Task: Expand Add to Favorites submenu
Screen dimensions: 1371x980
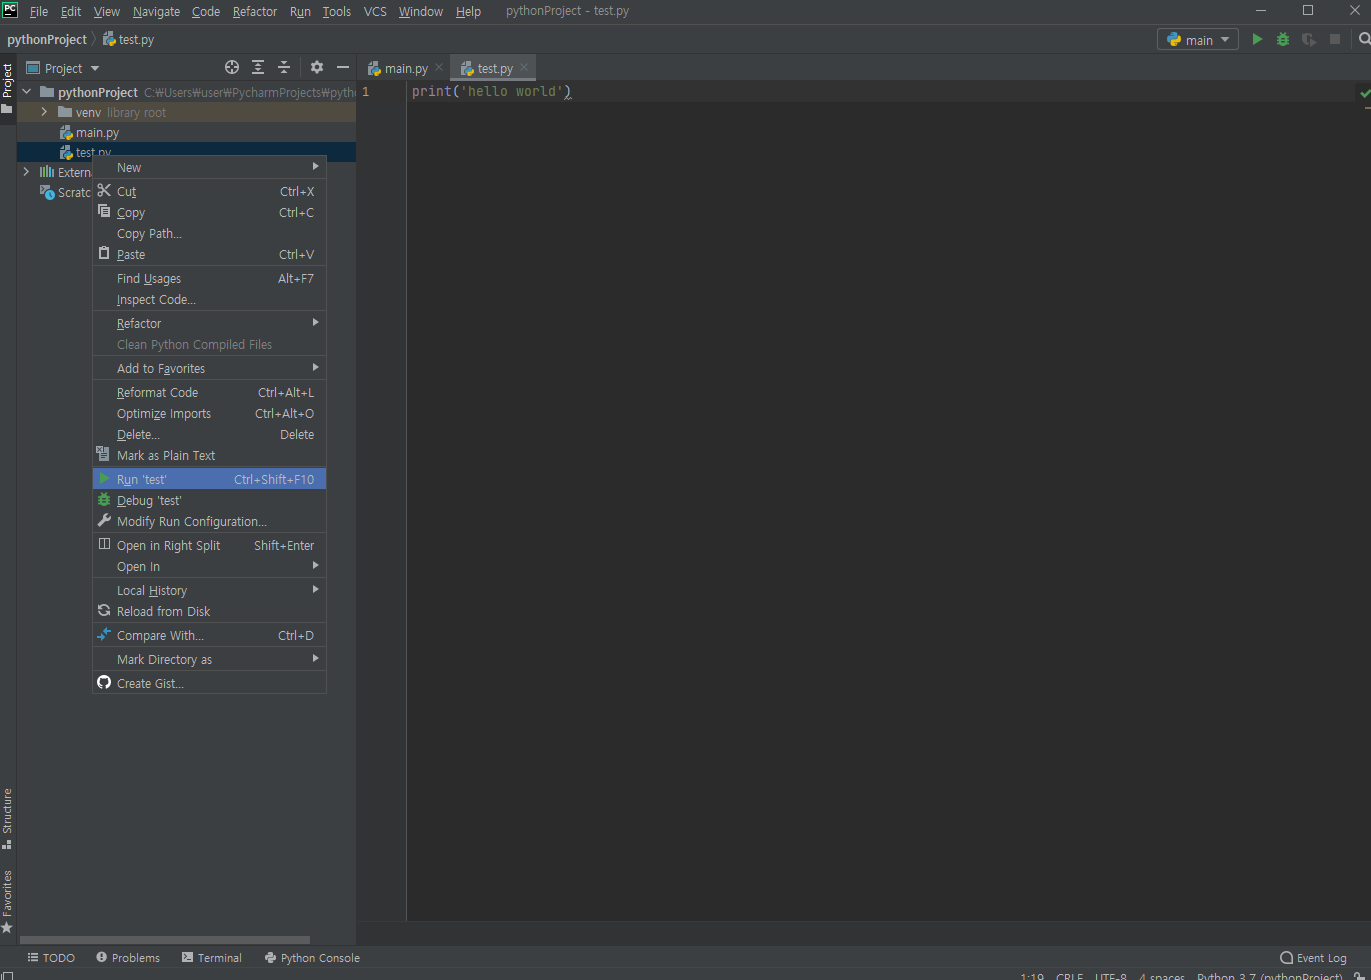Action: tap(209, 368)
